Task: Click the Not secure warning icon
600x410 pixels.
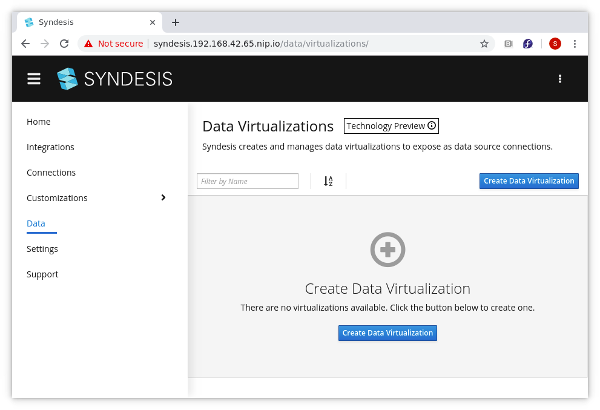Action: click(88, 44)
